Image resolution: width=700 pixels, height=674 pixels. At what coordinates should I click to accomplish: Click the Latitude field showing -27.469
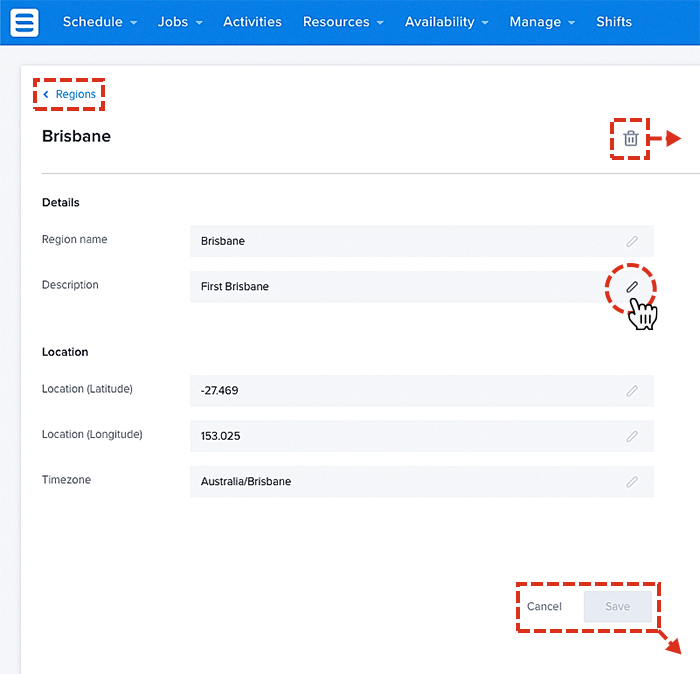pos(400,391)
